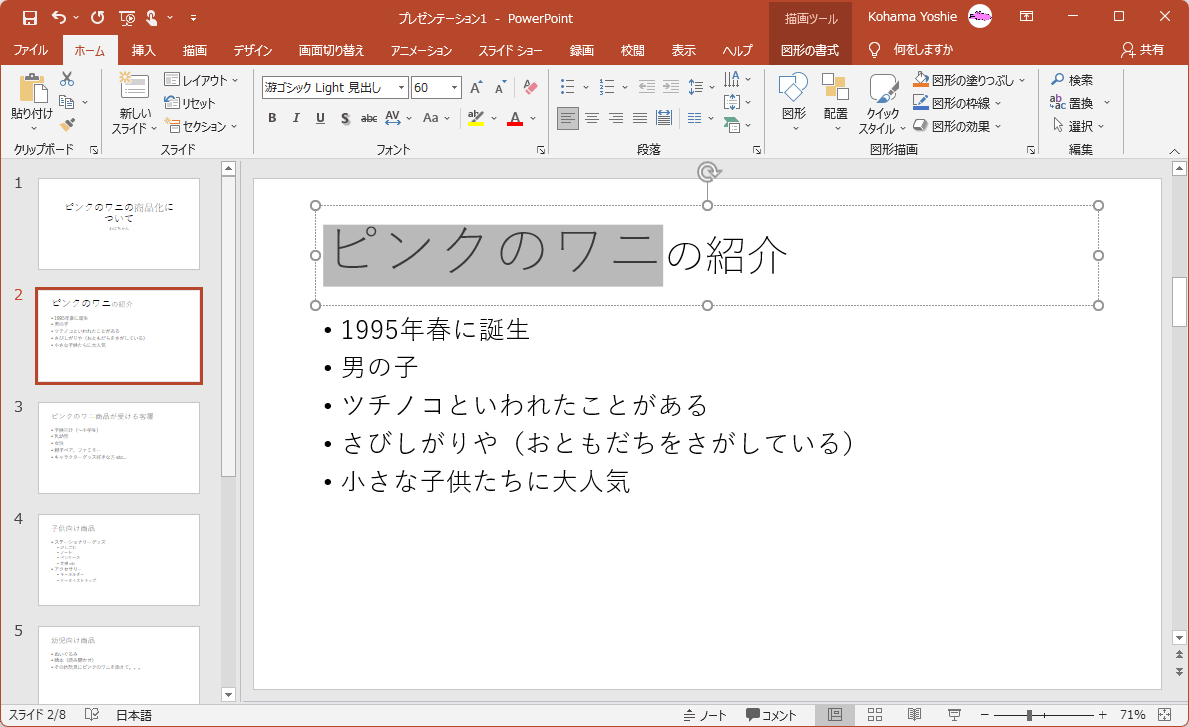The height and width of the screenshot is (727, 1189).
Task: Apply yellow text highlight color
Action: [476, 118]
